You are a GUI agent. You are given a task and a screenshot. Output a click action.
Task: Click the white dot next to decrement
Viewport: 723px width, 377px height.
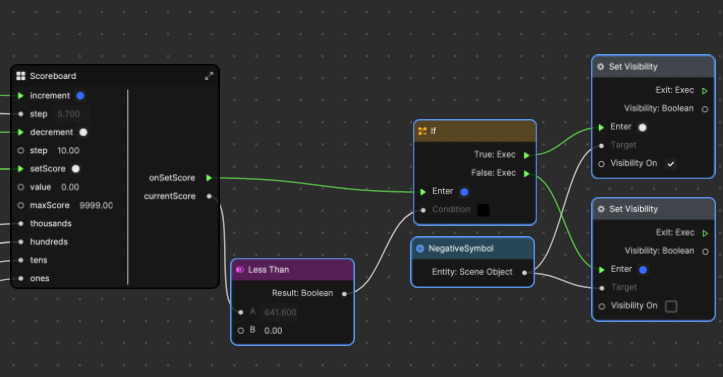[83, 132]
